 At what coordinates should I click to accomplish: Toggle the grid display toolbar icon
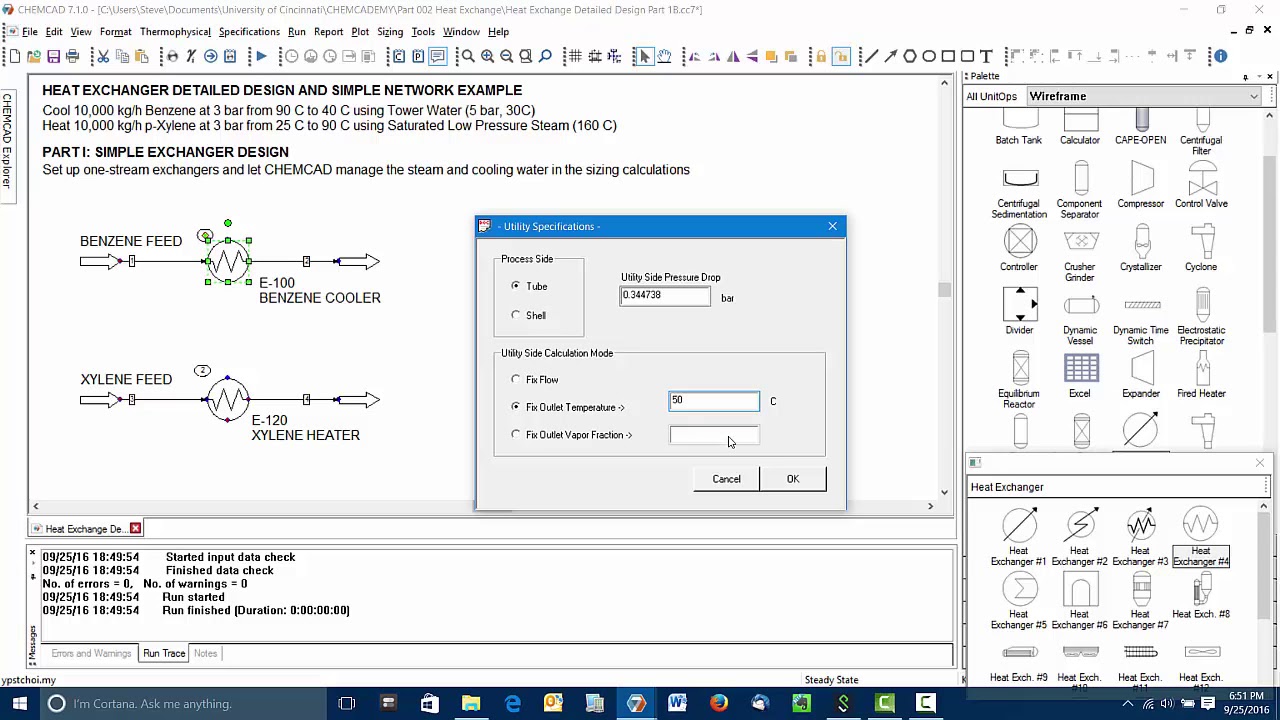tap(575, 56)
